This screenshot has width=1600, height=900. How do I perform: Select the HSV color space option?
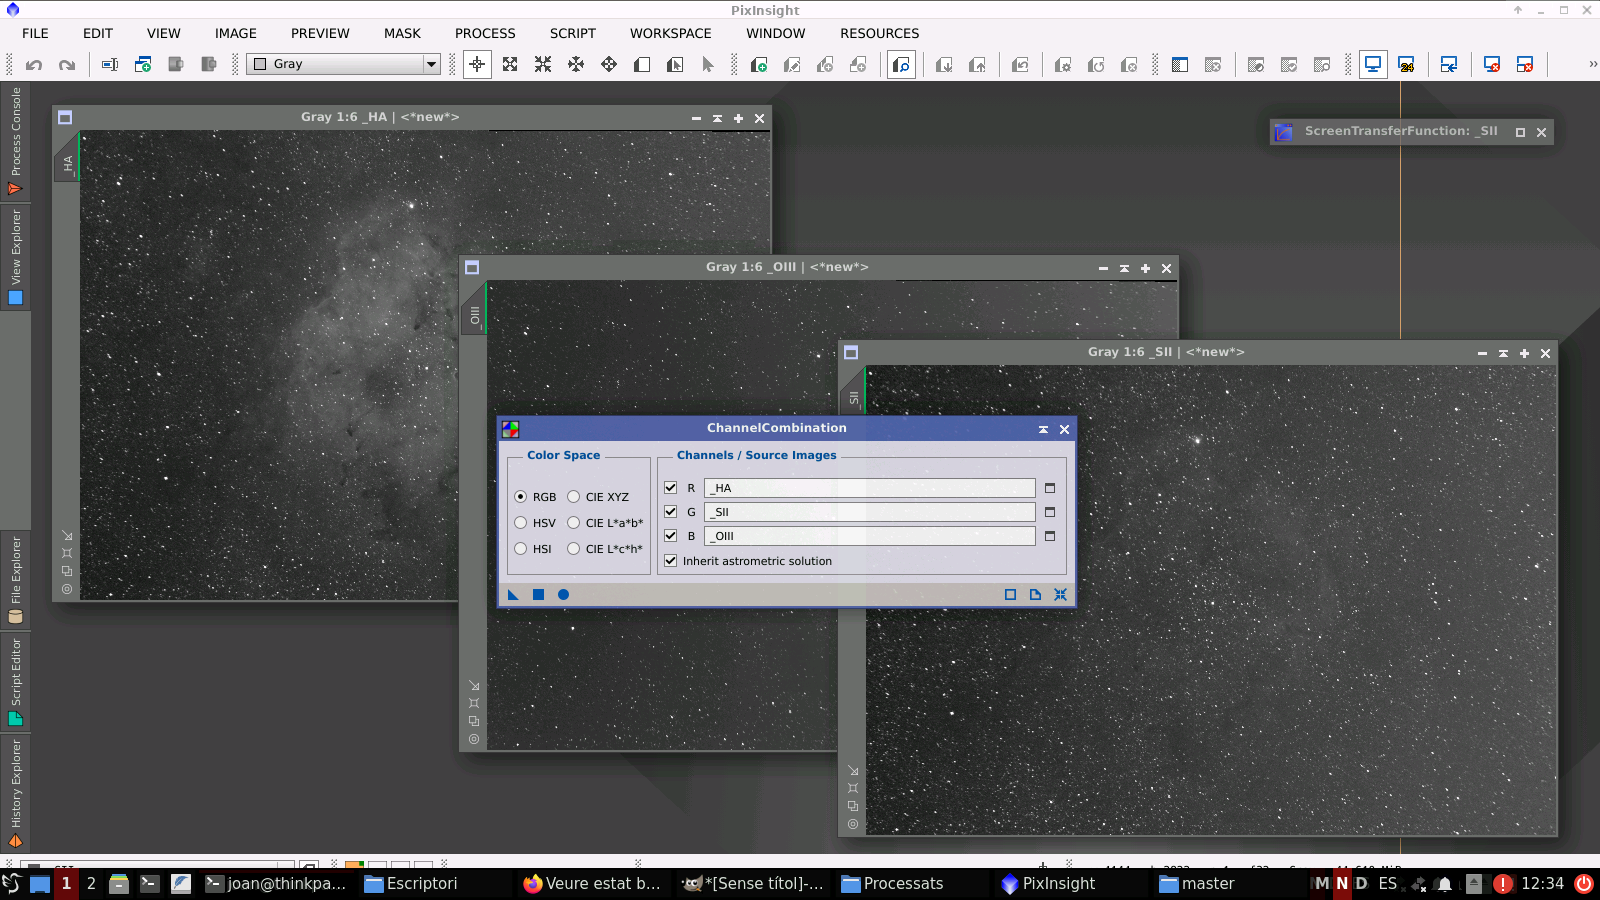521,523
